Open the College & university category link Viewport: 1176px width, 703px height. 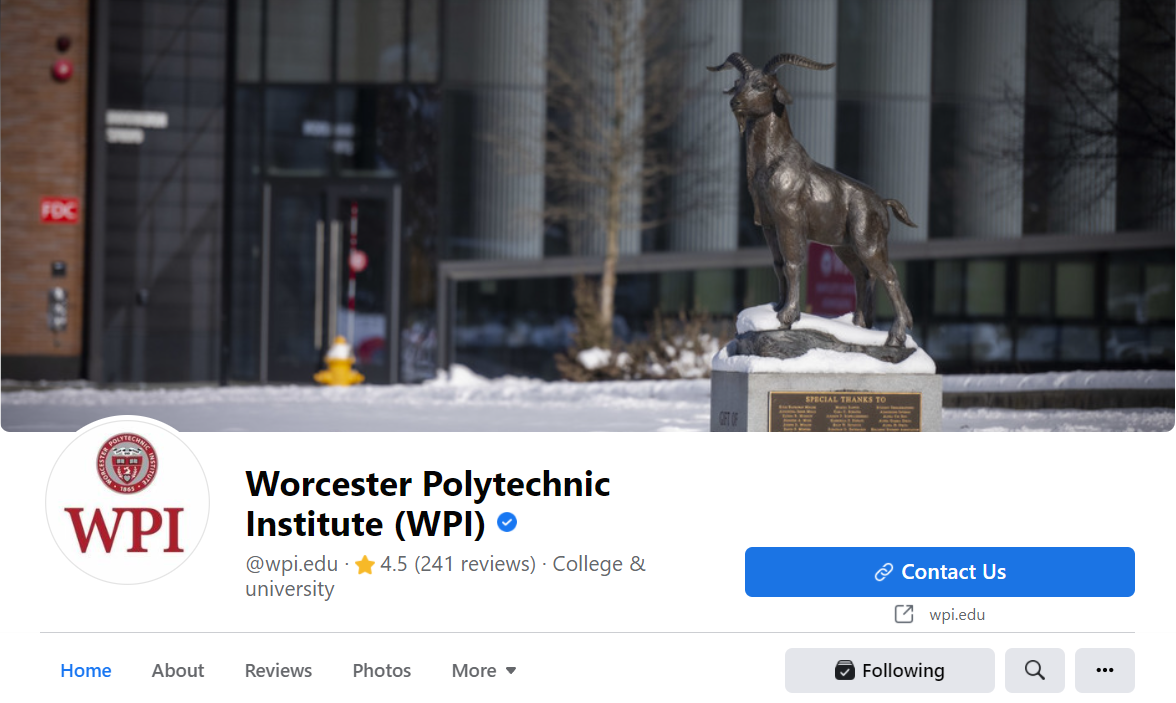click(x=446, y=576)
